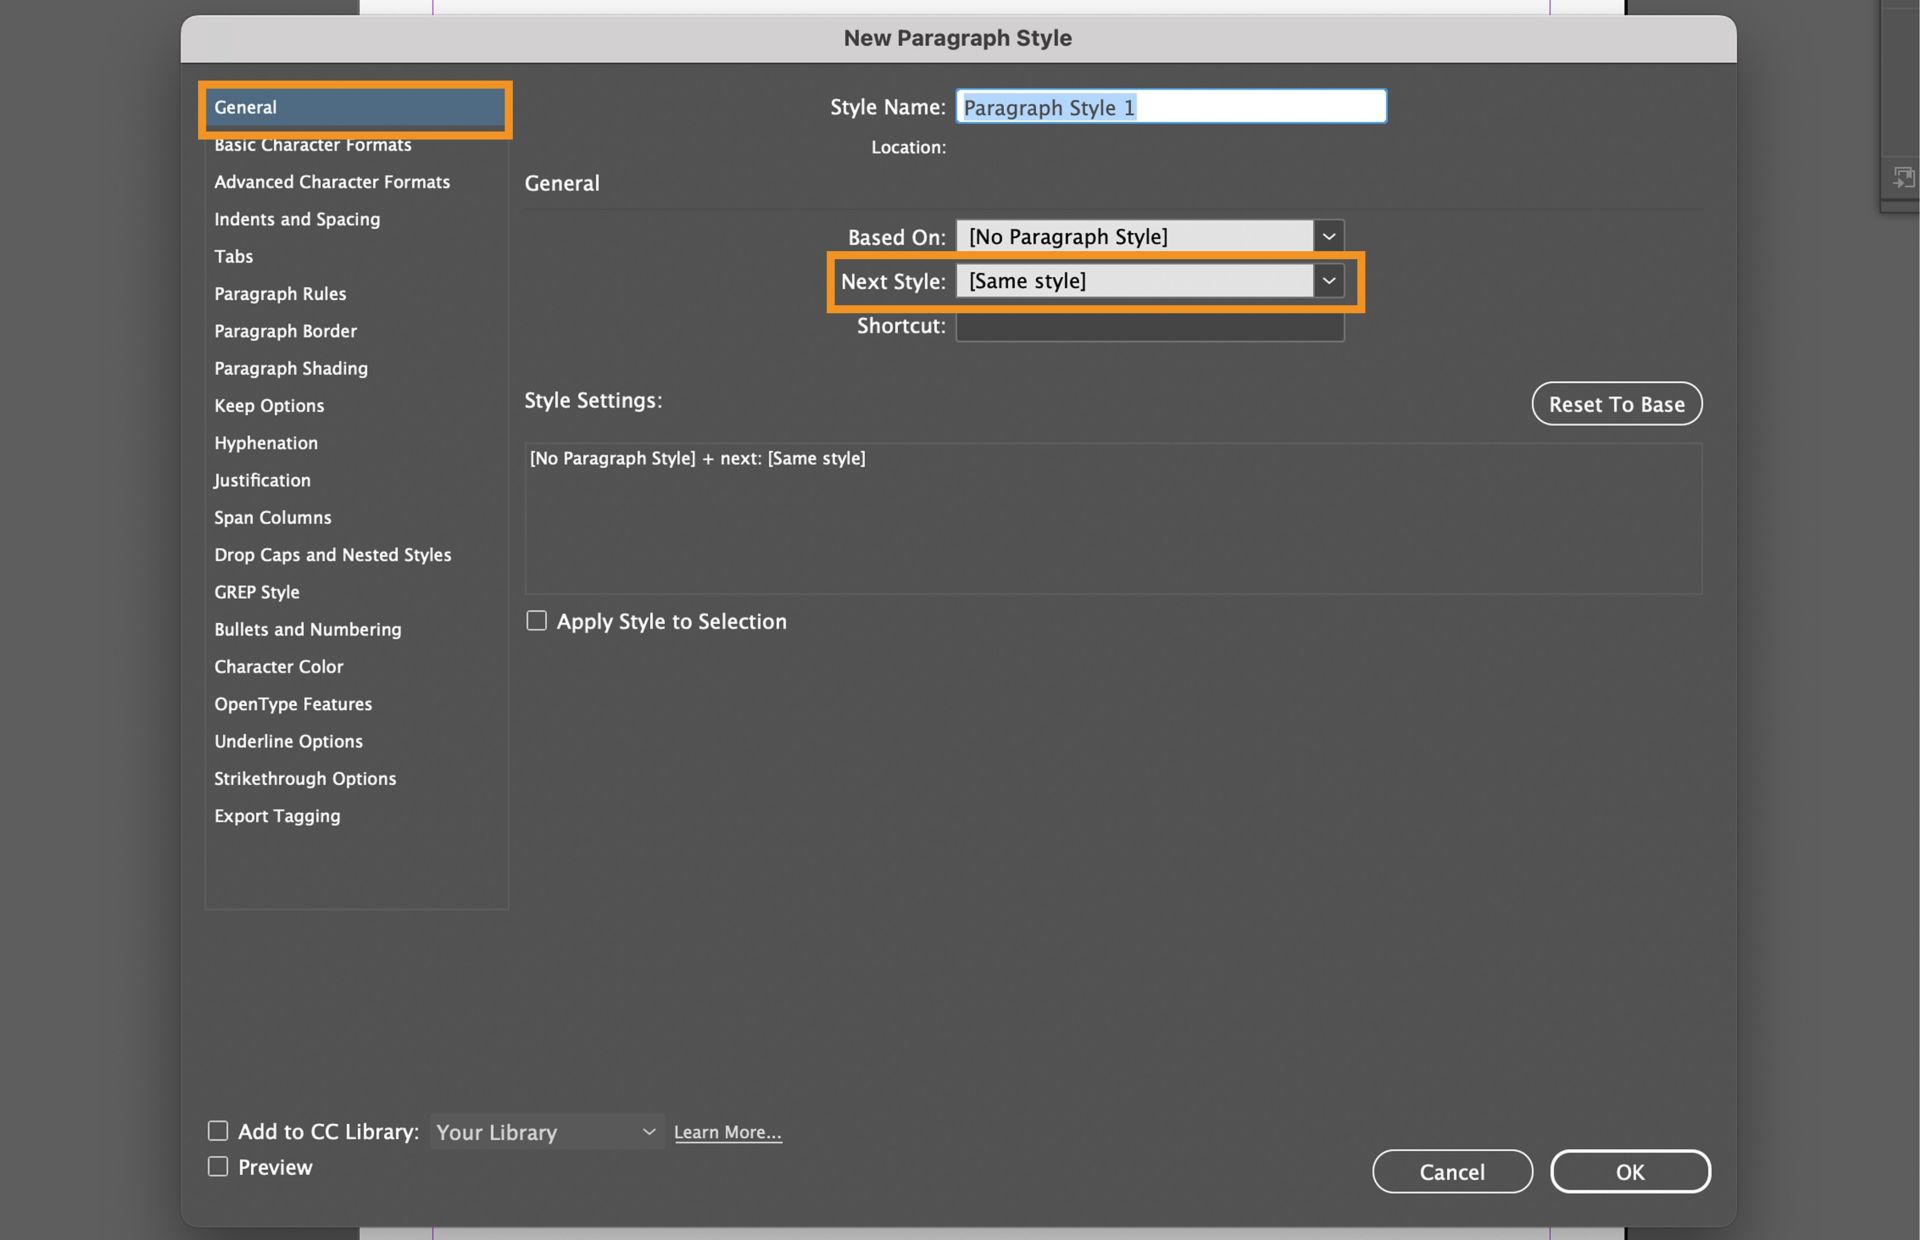Screen dimensions: 1920x1240
Task: Open Indents and Spacing section
Action: pos(297,219)
